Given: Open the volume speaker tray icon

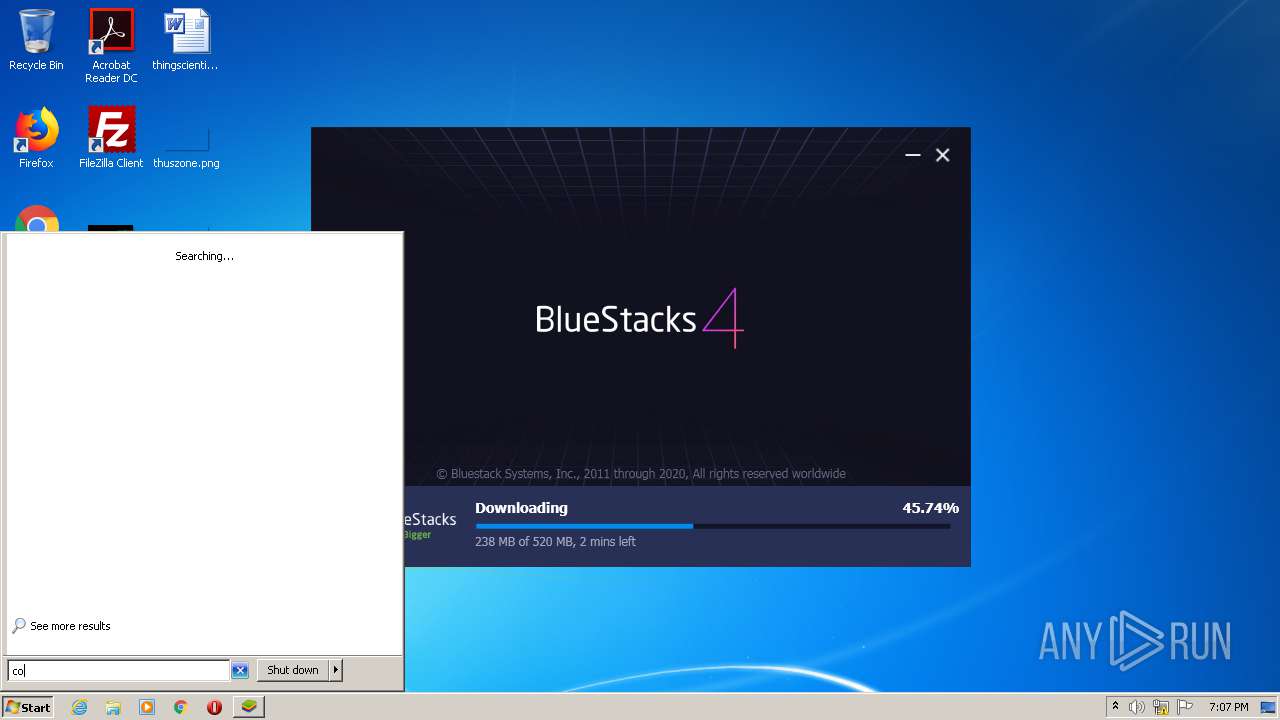Looking at the screenshot, I should click(1137, 707).
